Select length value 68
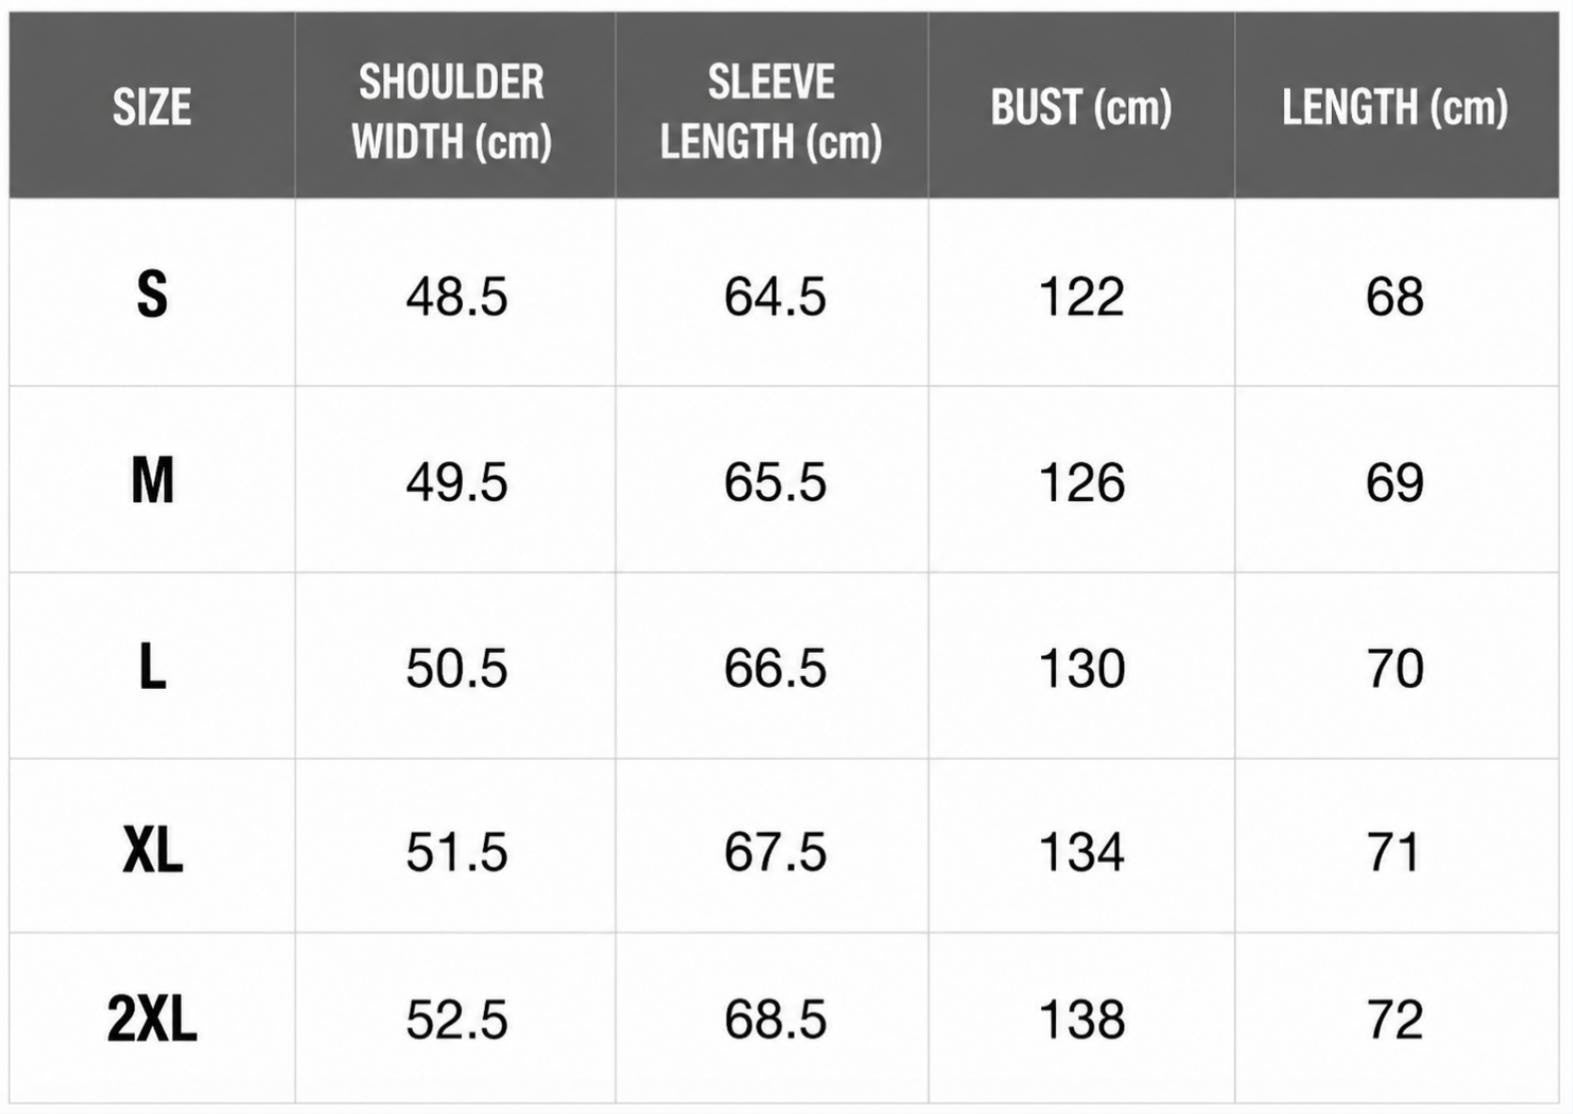The image size is (1573, 1114). [x=1395, y=297]
